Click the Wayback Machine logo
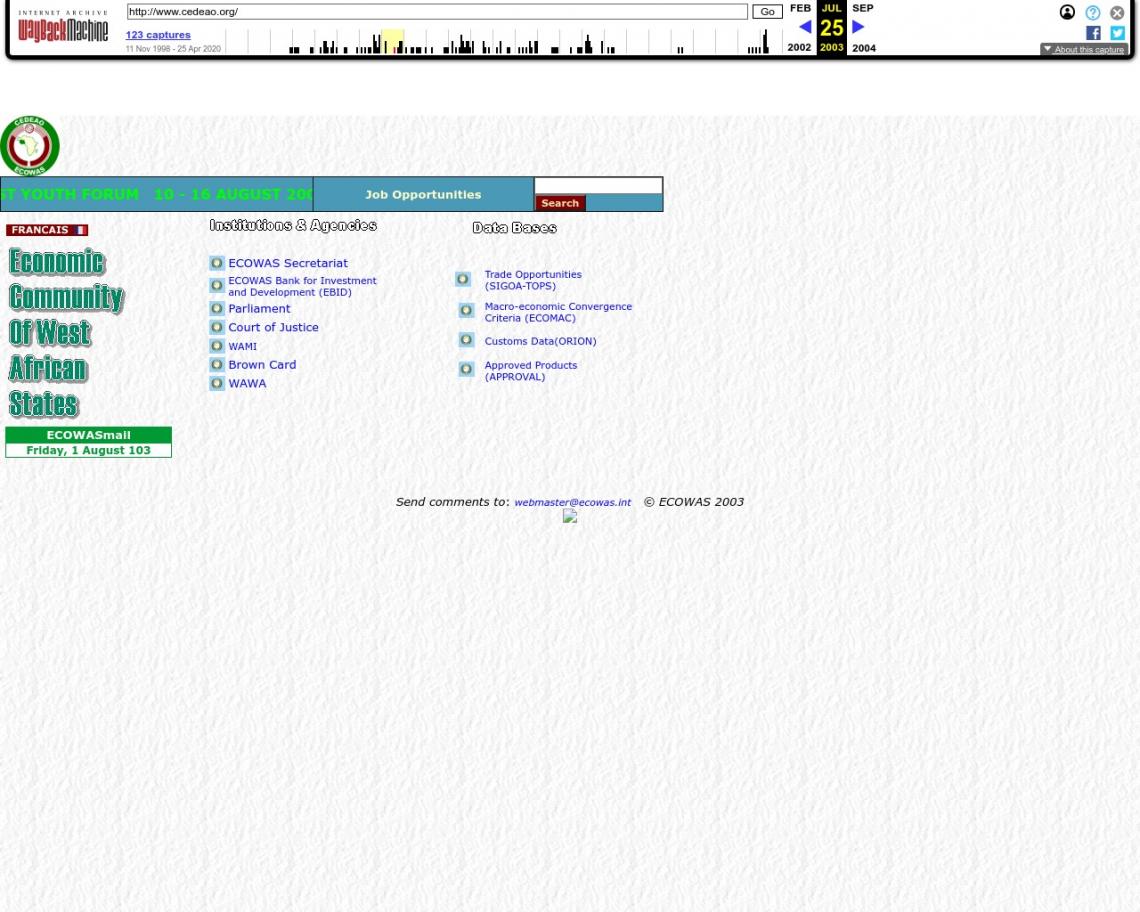This screenshot has height=912, width=1140. (63, 28)
